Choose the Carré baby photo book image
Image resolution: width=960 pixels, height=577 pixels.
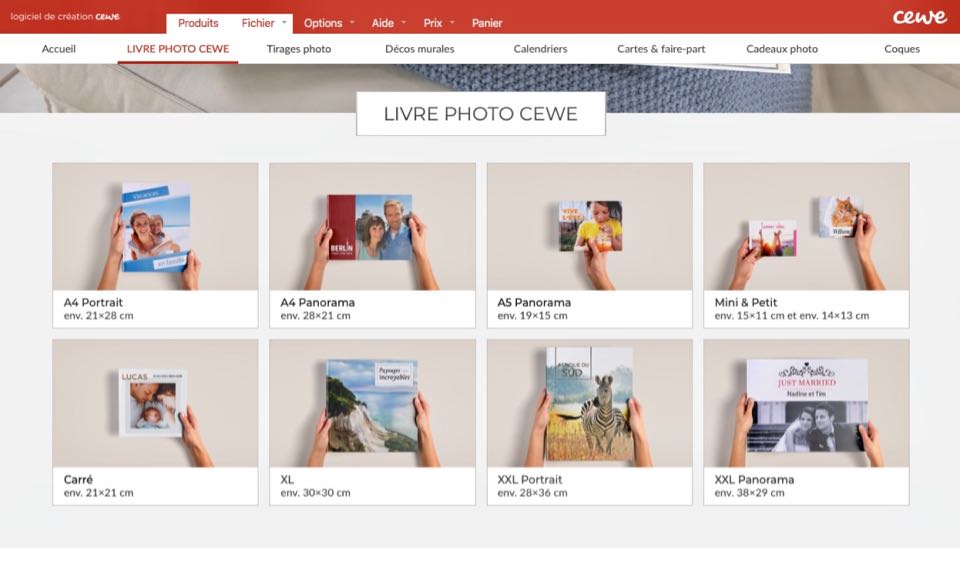click(x=156, y=404)
